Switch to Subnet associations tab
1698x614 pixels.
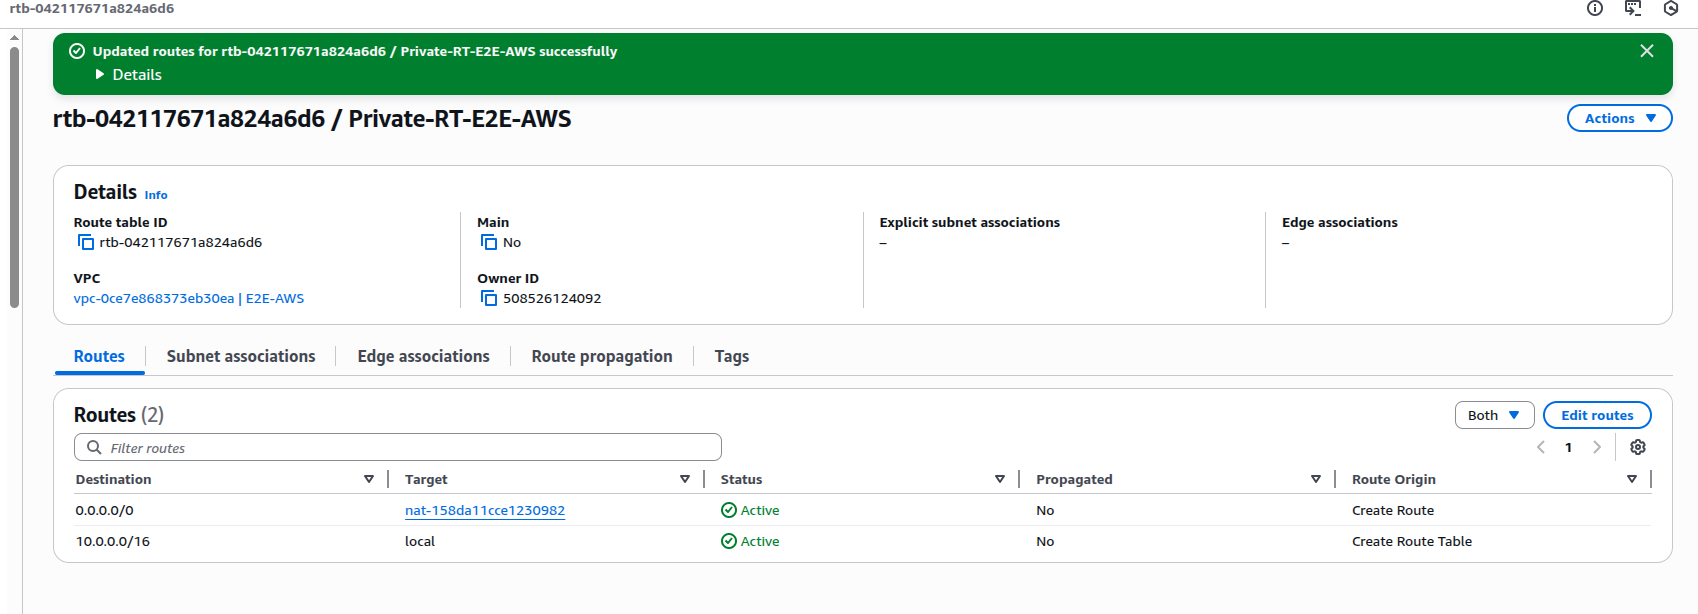[241, 357]
